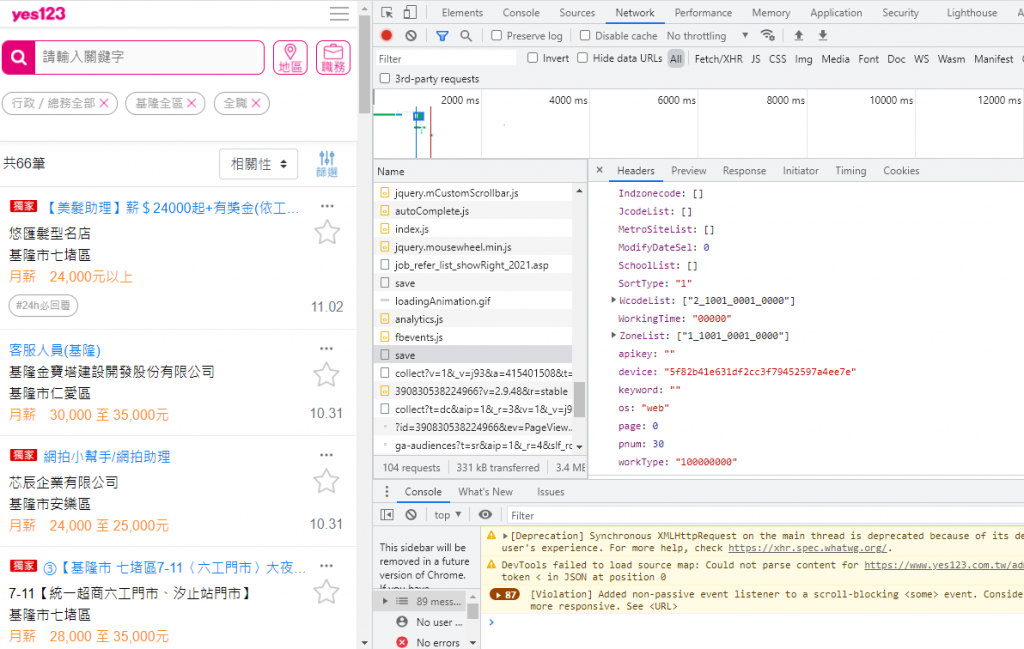
Task: Toggle the device toolbar icon
Action: pyautogui.click(x=410, y=12)
